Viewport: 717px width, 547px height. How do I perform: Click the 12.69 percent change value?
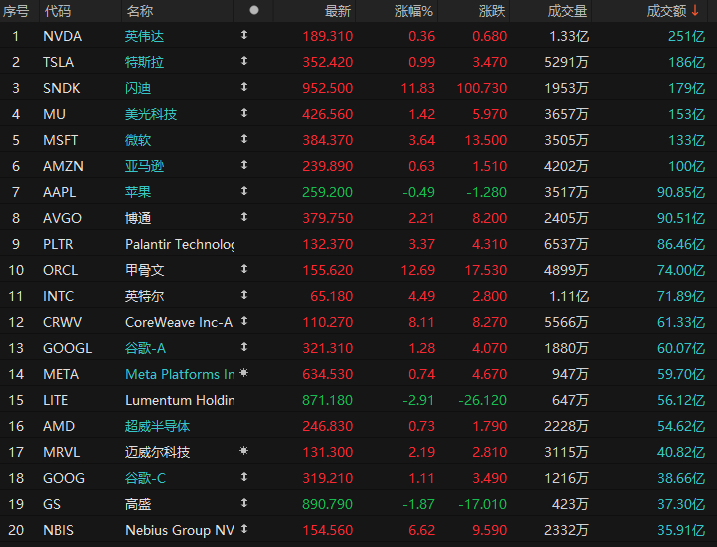(417, 270)
